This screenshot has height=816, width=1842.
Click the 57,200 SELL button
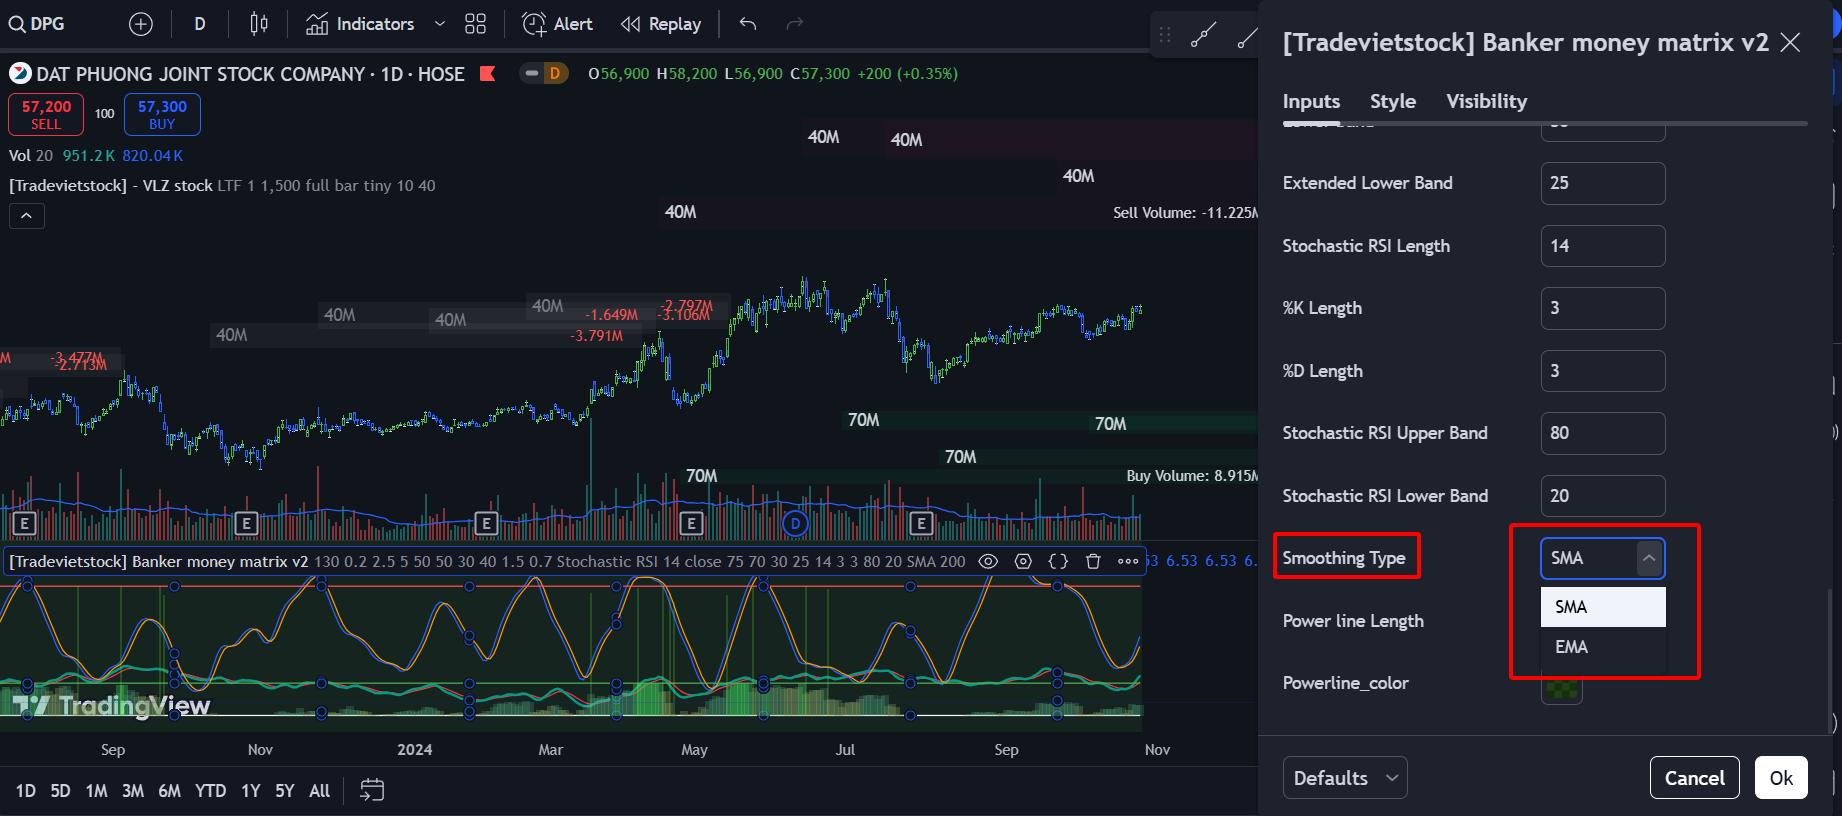46,114
